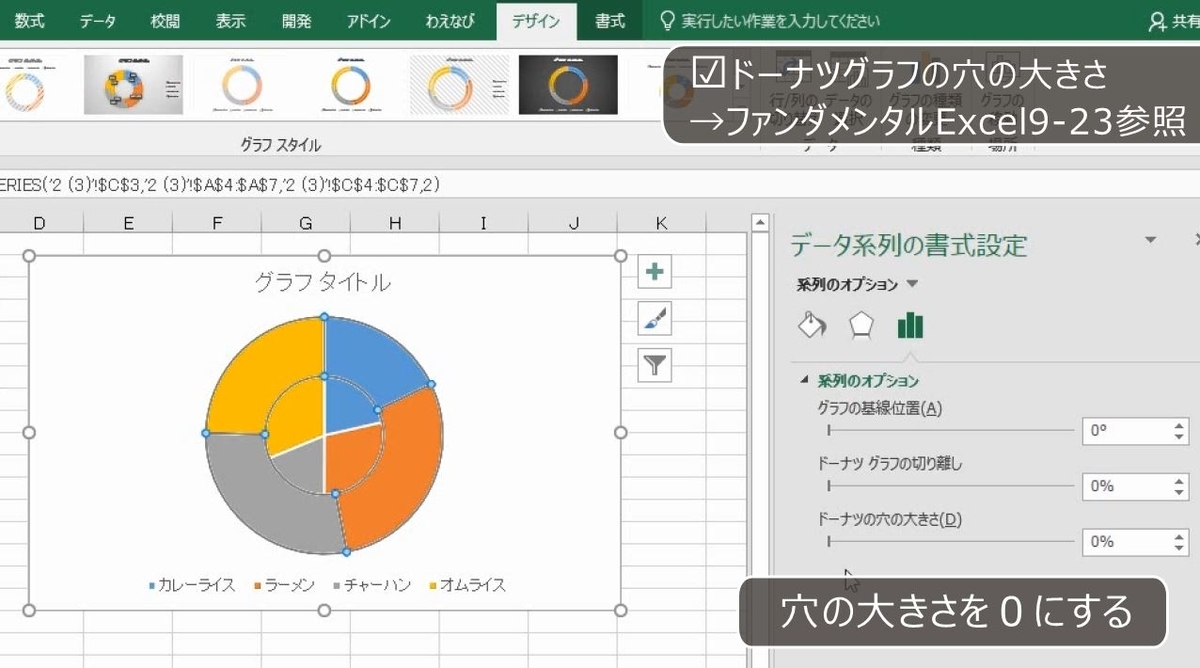Click the 0° angle value field
The width and height of the screenshot is (1200, 668).
click(1126, 431)
